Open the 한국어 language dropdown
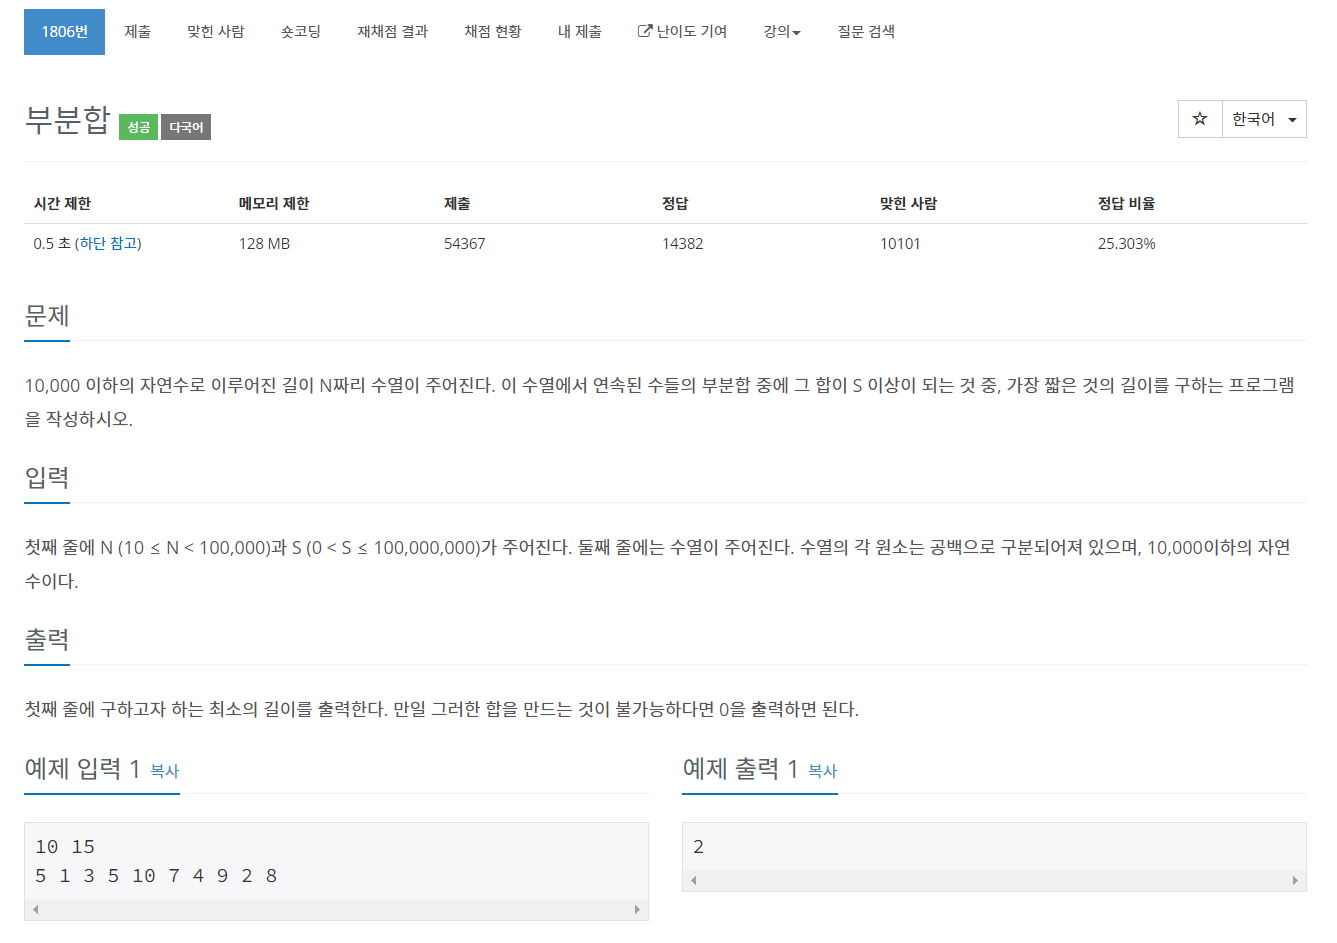The width and height of the screenshot is (1337, 943). tap(1264, 119)
